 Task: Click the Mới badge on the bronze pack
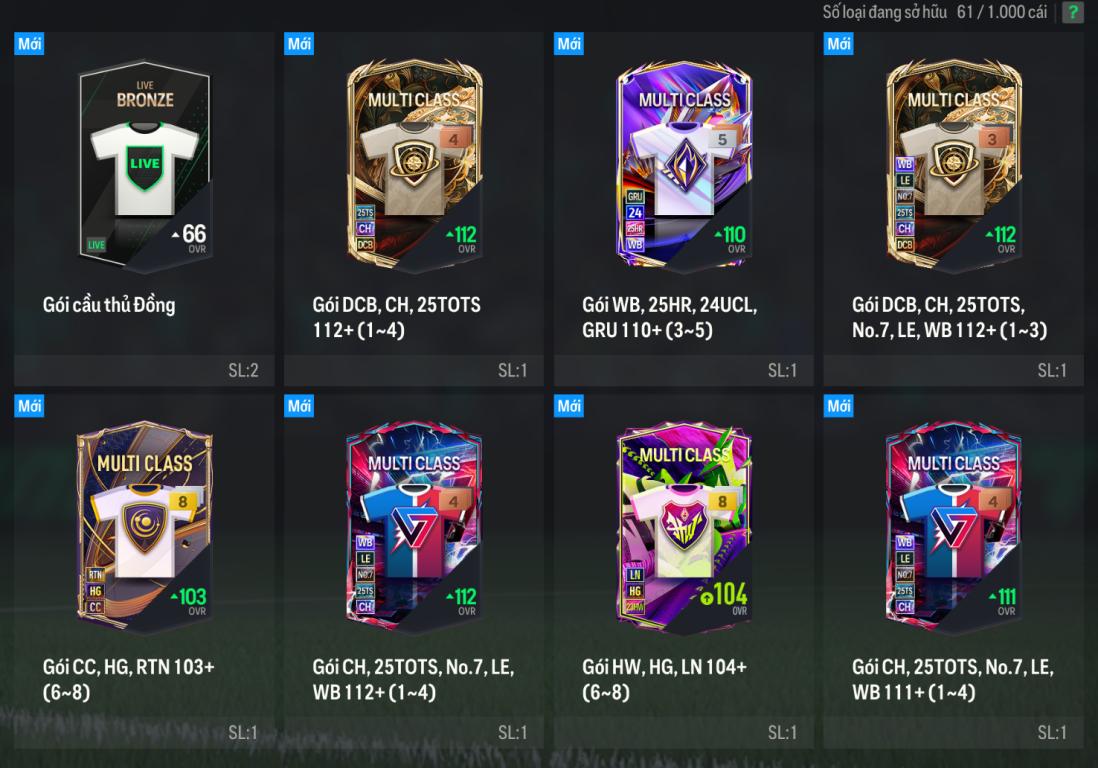[29, 43]
